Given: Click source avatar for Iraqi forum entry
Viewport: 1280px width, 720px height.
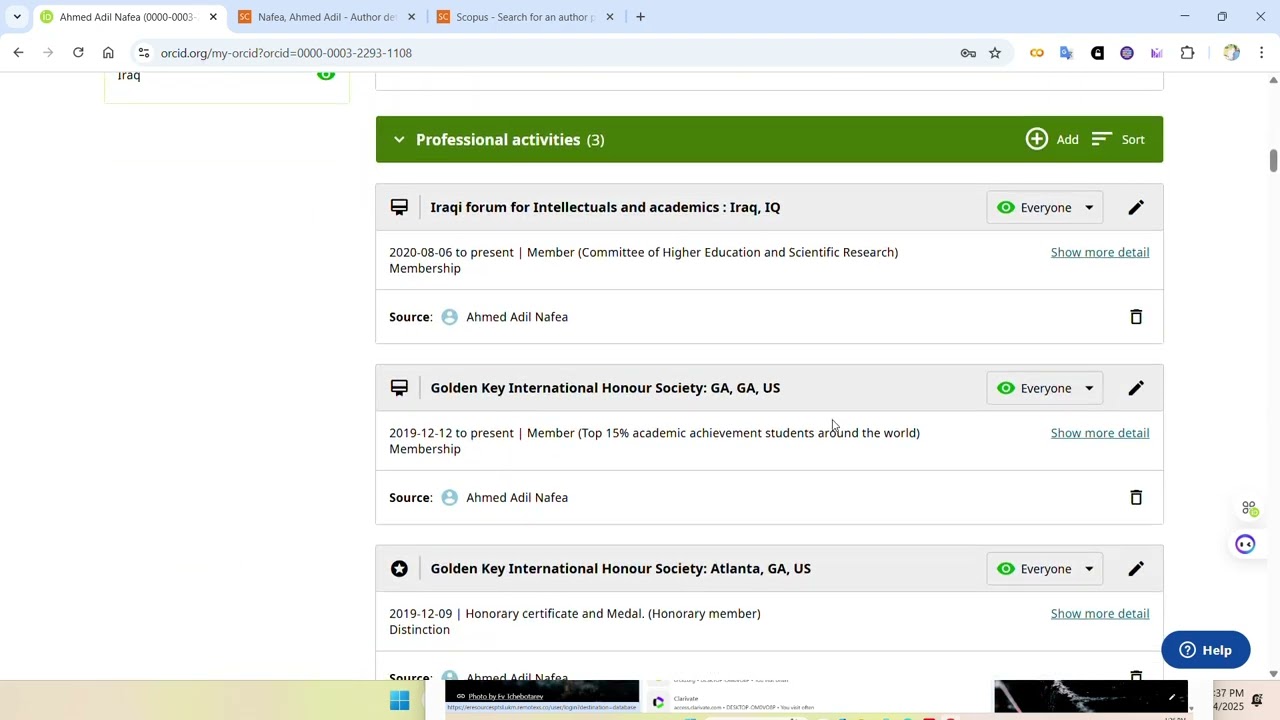Looking at the screenshot, I should pos(450,317).
